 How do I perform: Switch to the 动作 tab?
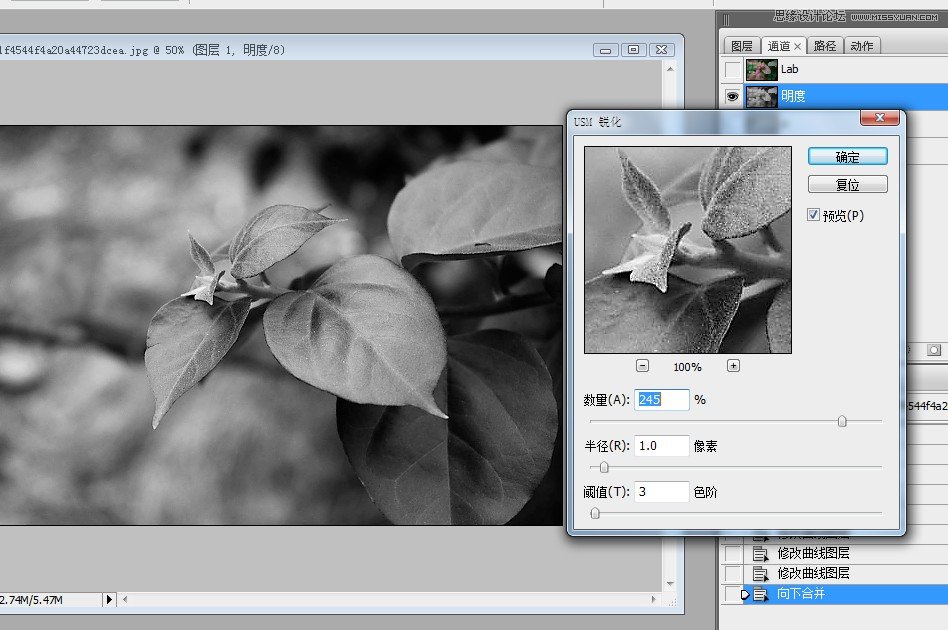[862, 46]
